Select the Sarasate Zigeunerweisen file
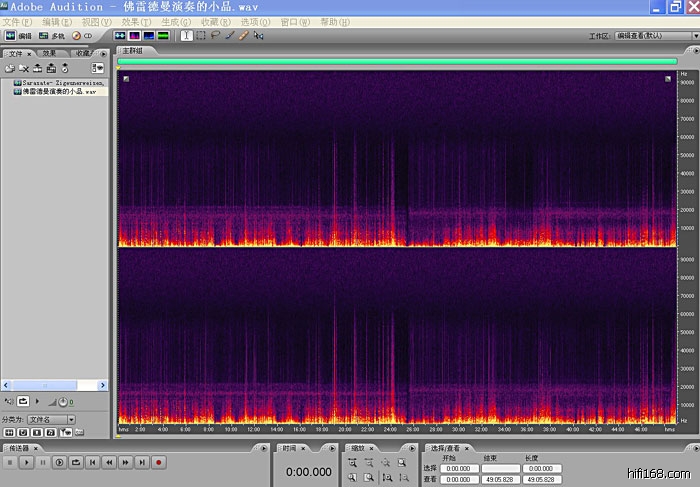The width and height of the screenshot is (700, 487). [62, 83]
